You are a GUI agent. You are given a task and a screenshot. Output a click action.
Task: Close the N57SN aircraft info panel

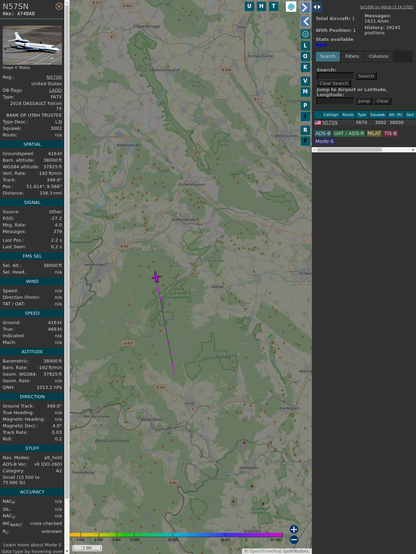pyautogui.click(x=59, y=6)
